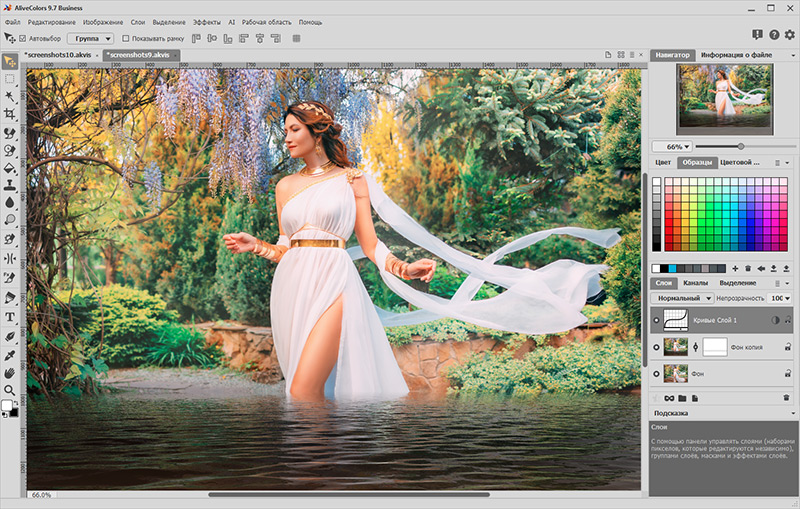Click the Navigator preview thumbnail
The image size is (800, 509).
click(724, 99)
